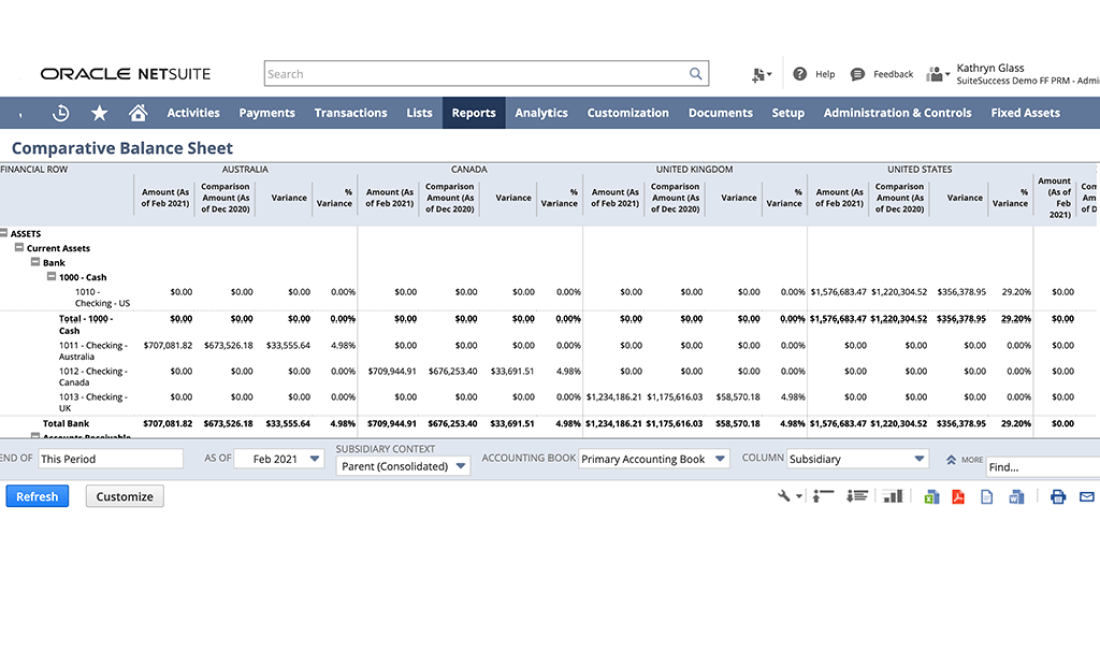
Task: Toggle the More options chevron
Action: [951, 460]
